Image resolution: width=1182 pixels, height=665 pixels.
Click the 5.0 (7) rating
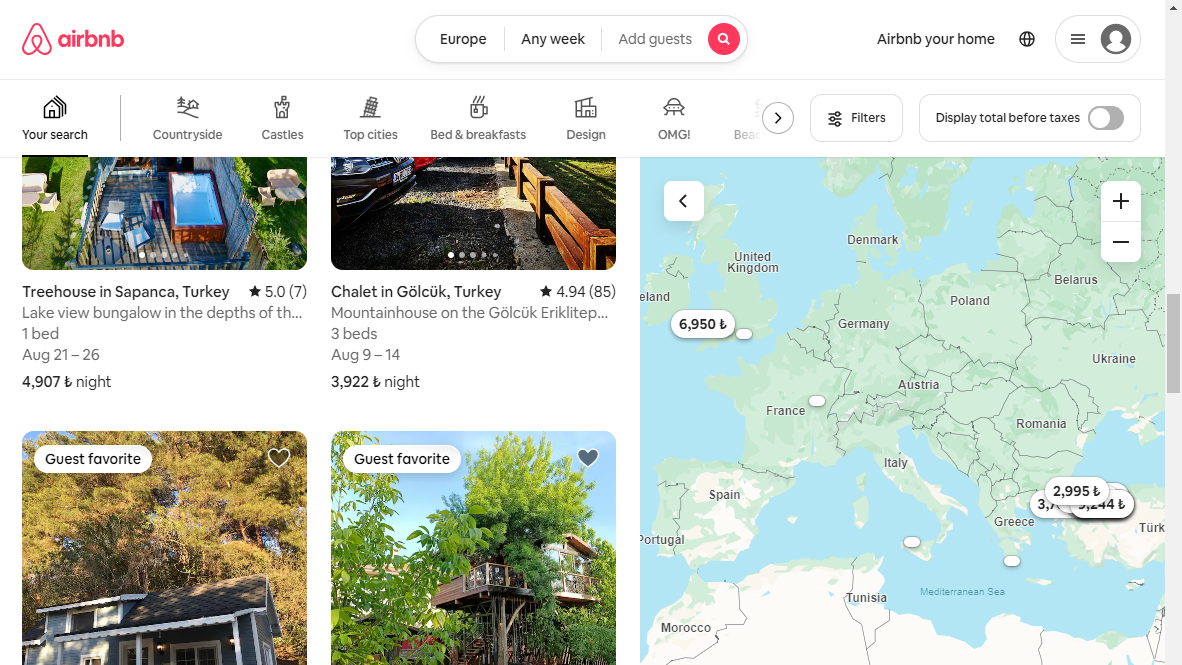click(277, 292)
